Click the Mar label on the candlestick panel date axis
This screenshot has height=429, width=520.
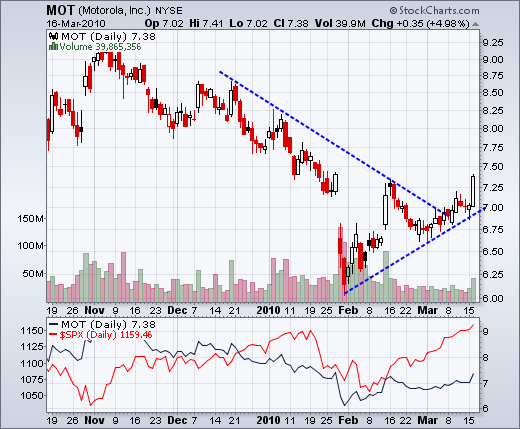(428, 310)
